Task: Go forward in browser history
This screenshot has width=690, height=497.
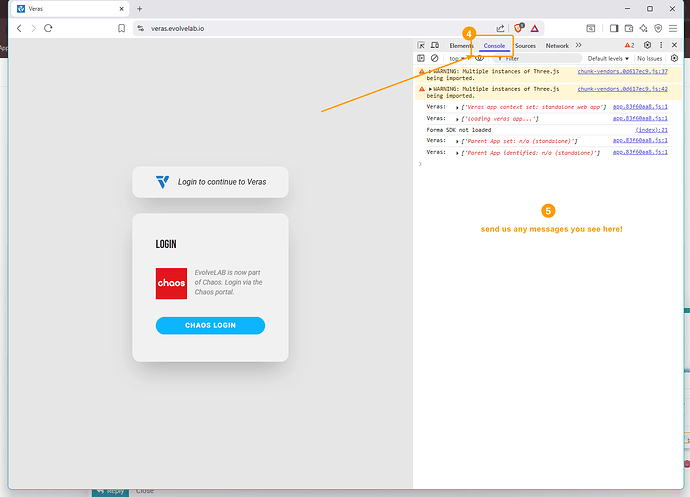Action: coord(33,28)
